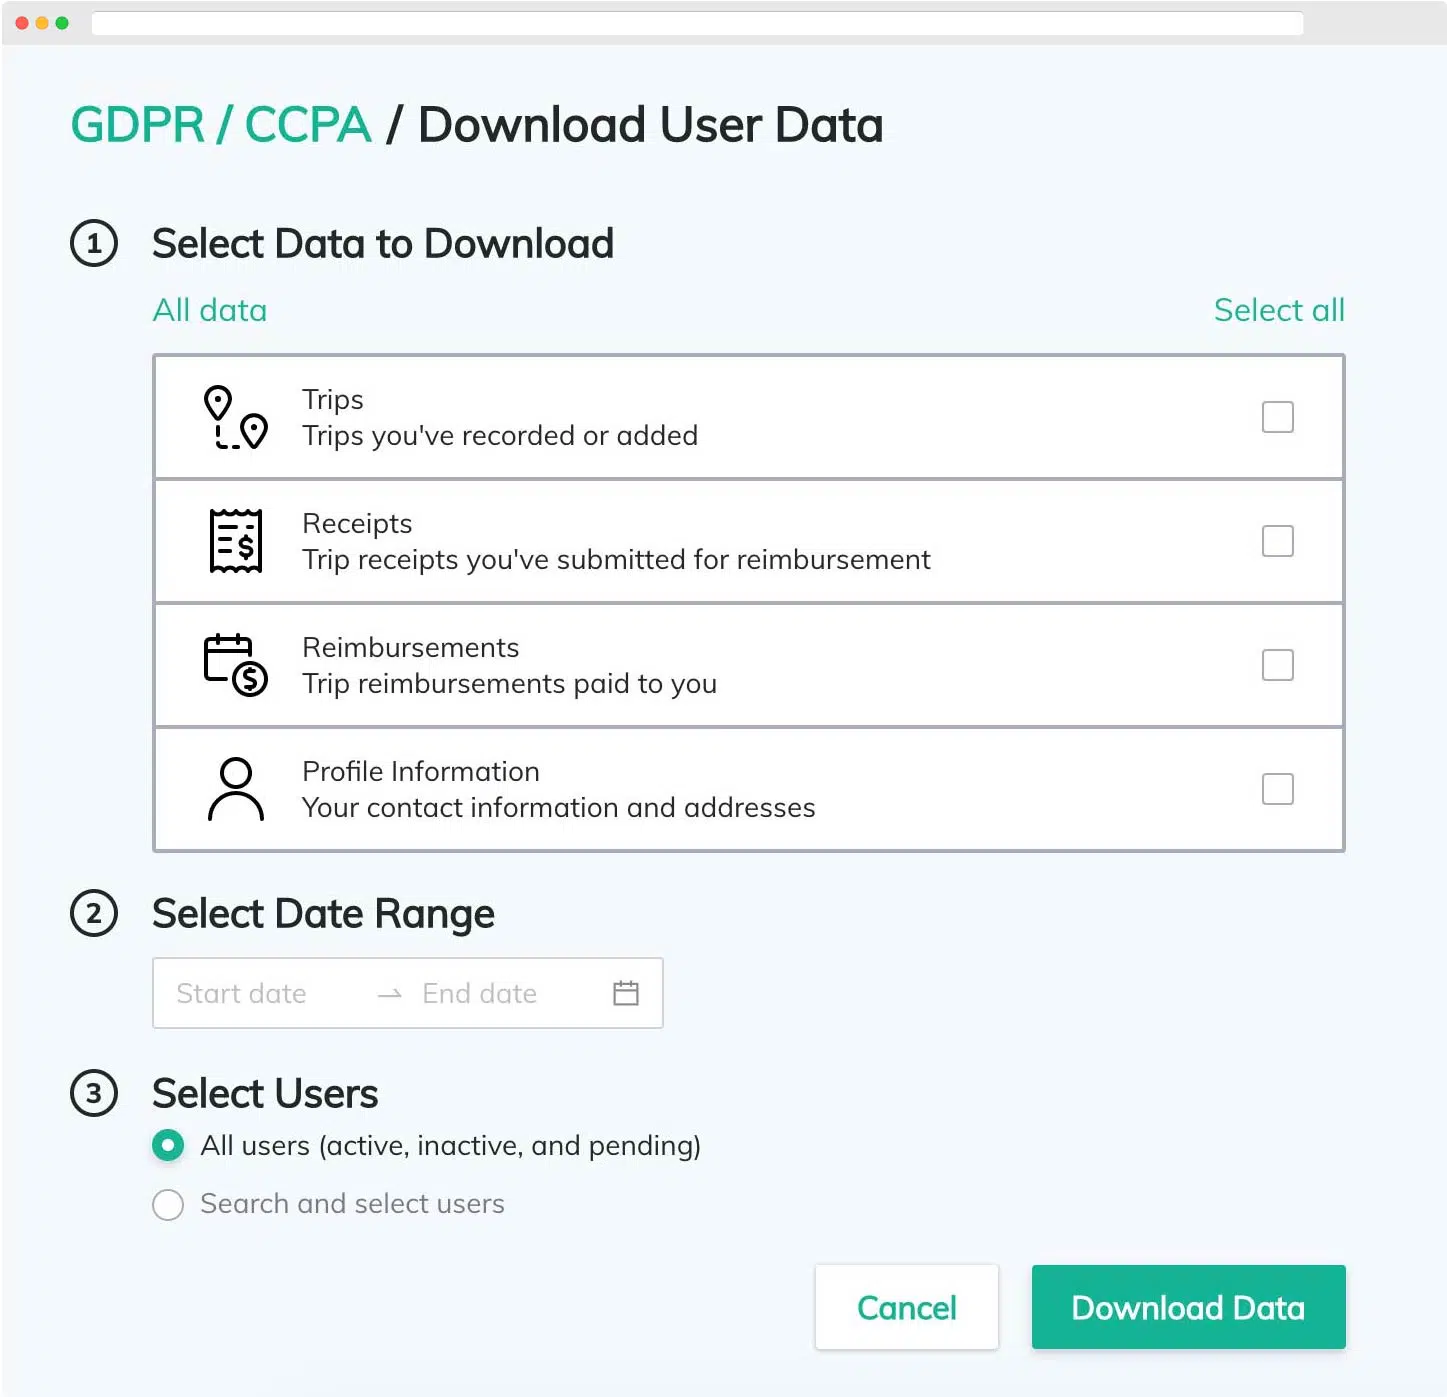Image resolution: width=1447 pixels, height=1397 pixels.
Task: Choose All users radio option
Action: click(x=168, y=1145)
